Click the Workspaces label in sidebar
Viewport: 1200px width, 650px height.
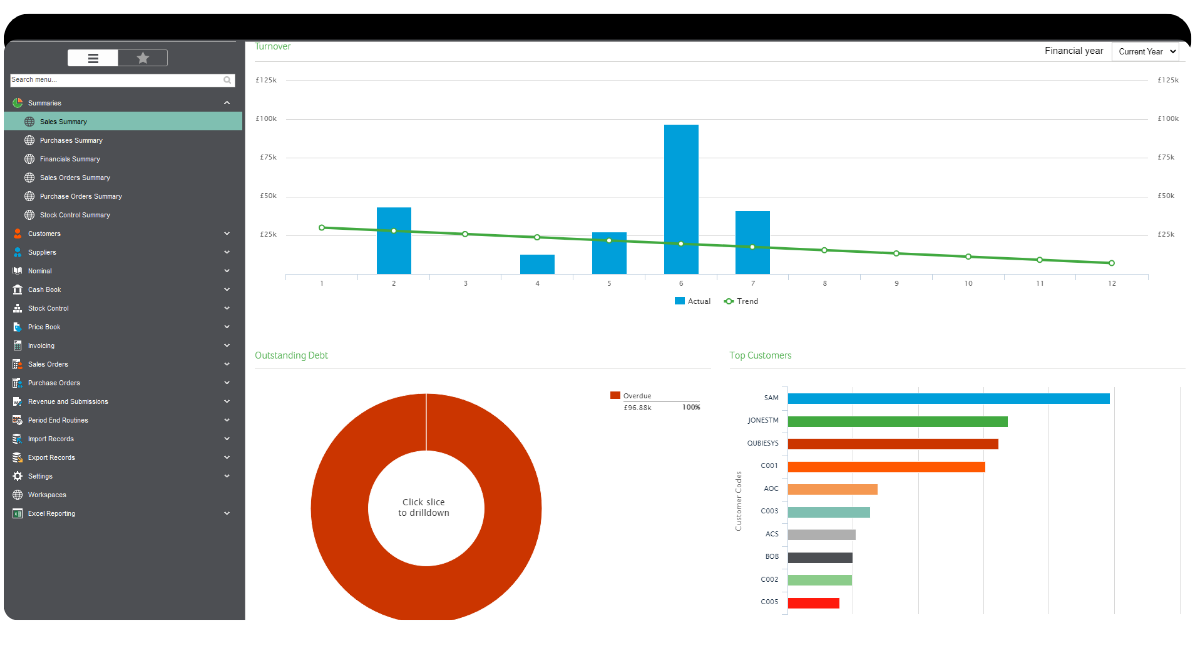[47, 495]
